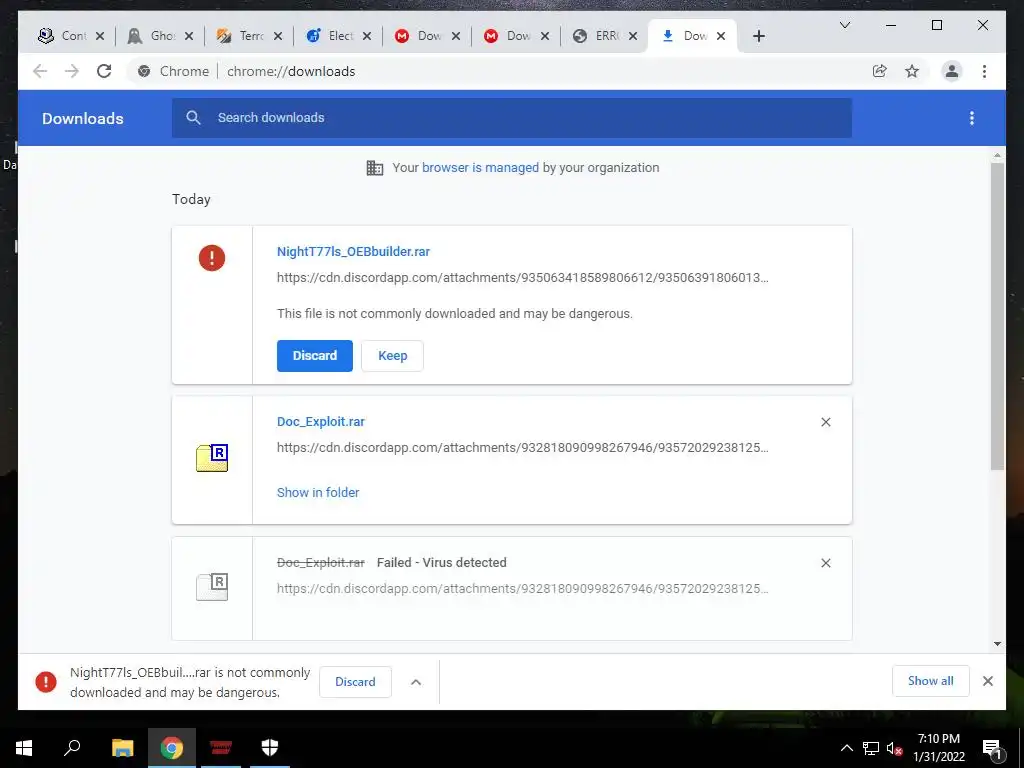Click the search magnifier in downloads bar
The image size is (1024, 768).
pos(193,118)
